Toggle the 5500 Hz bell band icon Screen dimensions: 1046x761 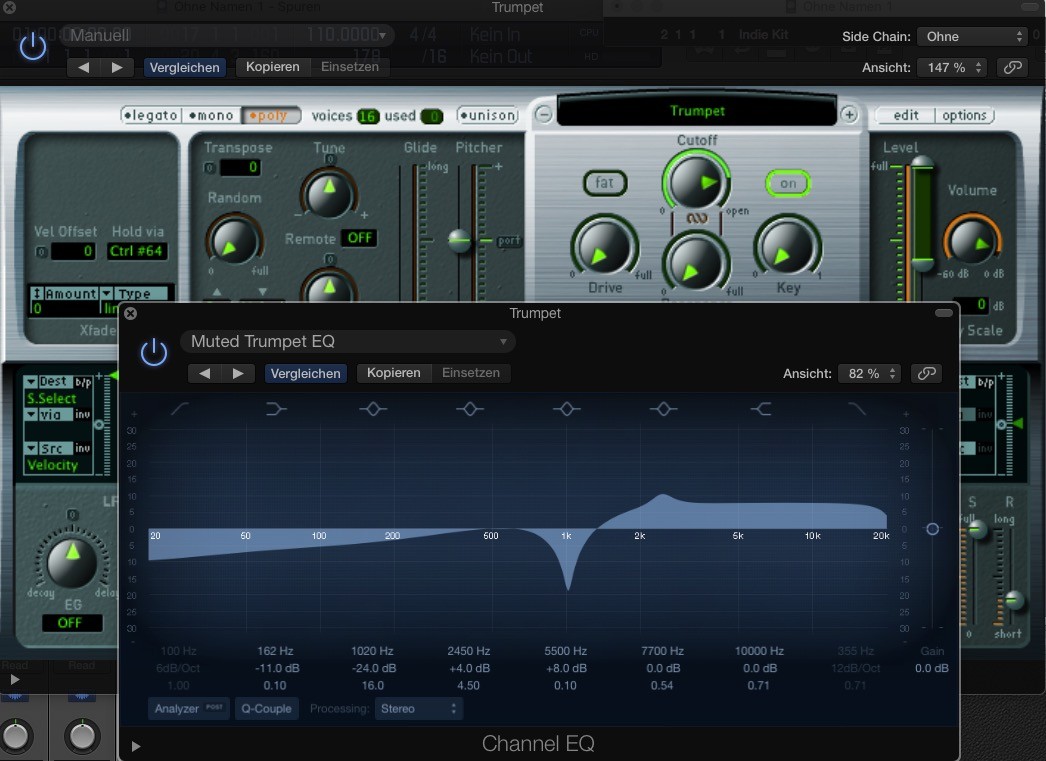click(566, 409)
